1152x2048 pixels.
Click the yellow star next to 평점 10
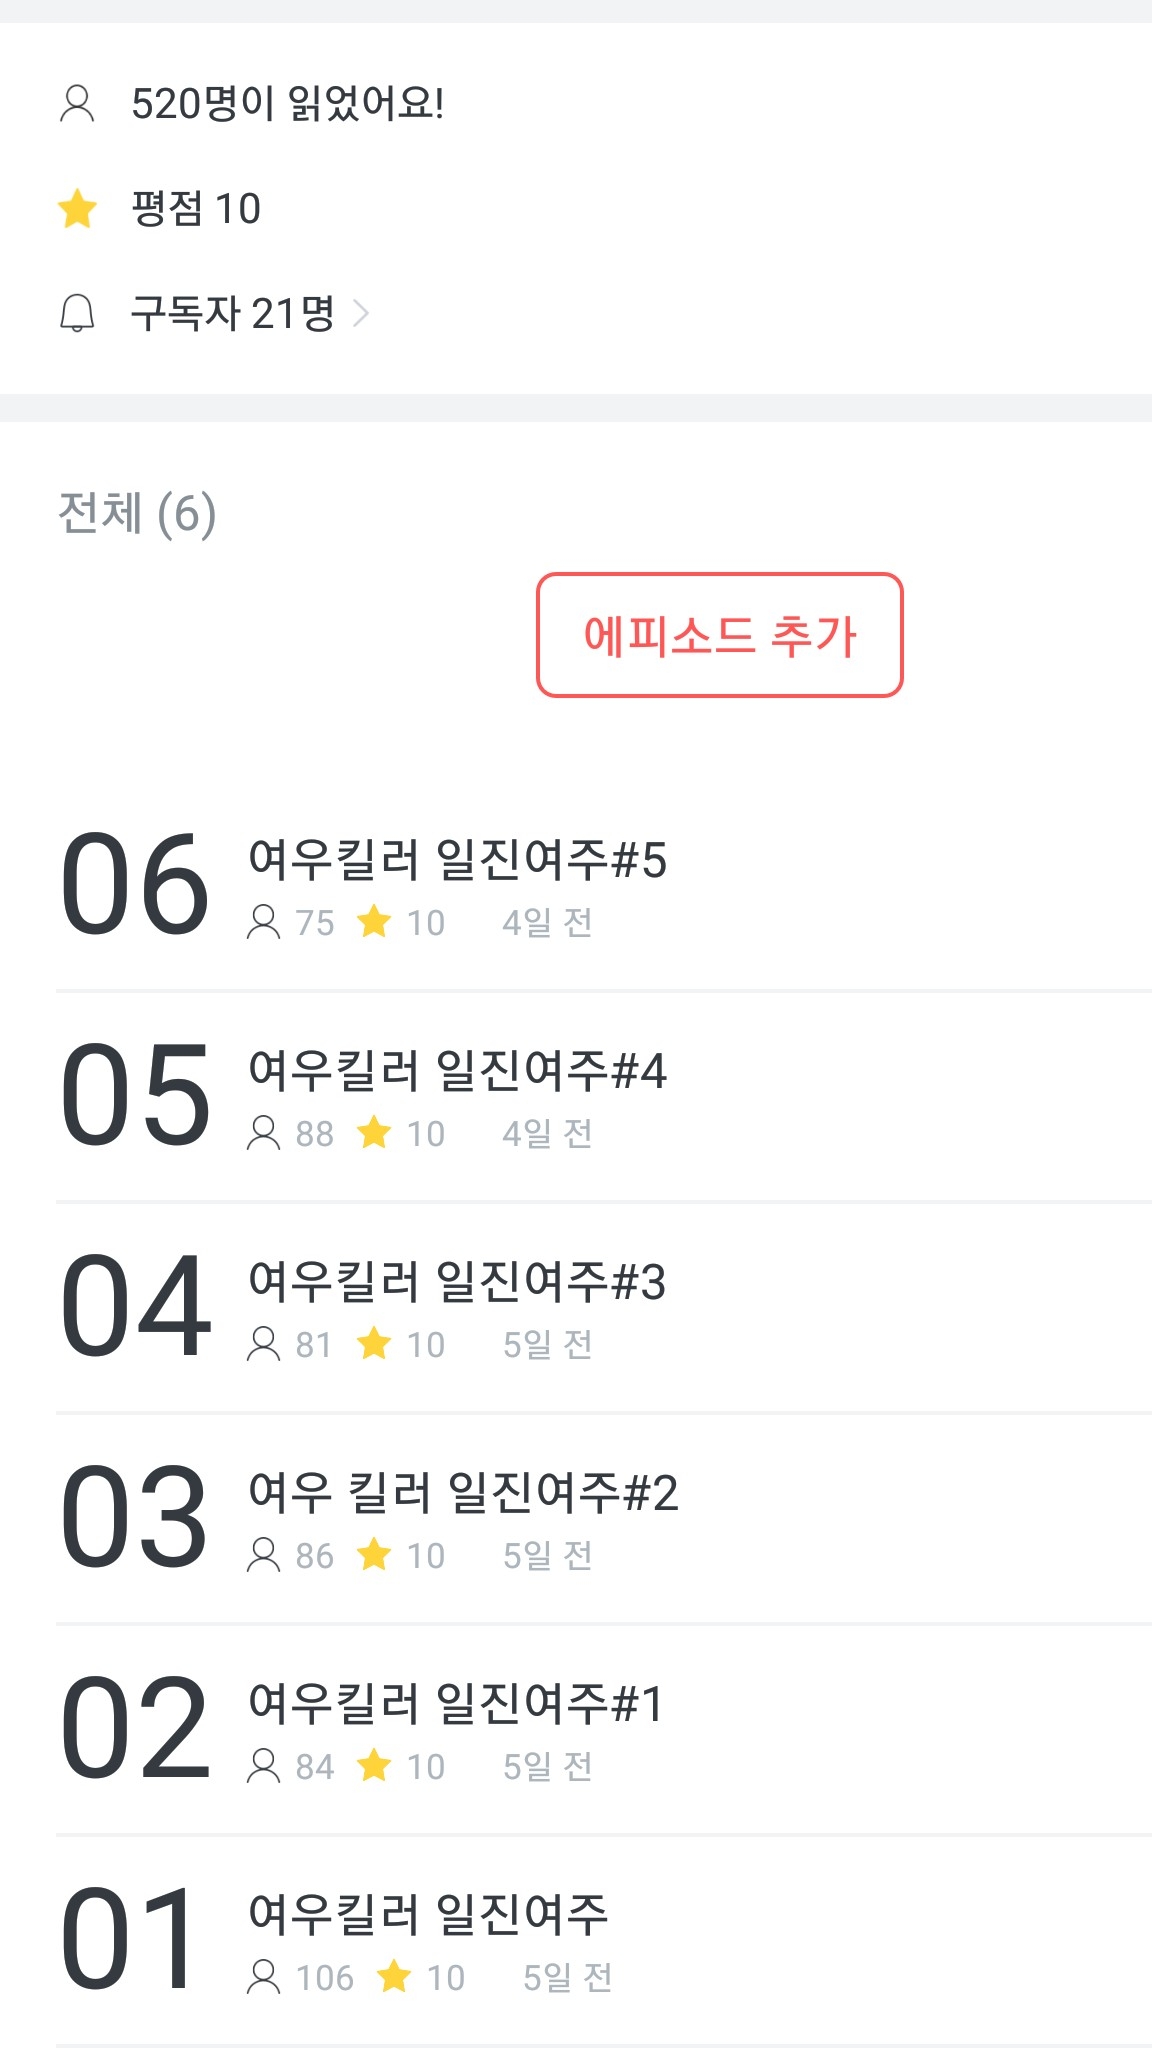tap(77, 209)
